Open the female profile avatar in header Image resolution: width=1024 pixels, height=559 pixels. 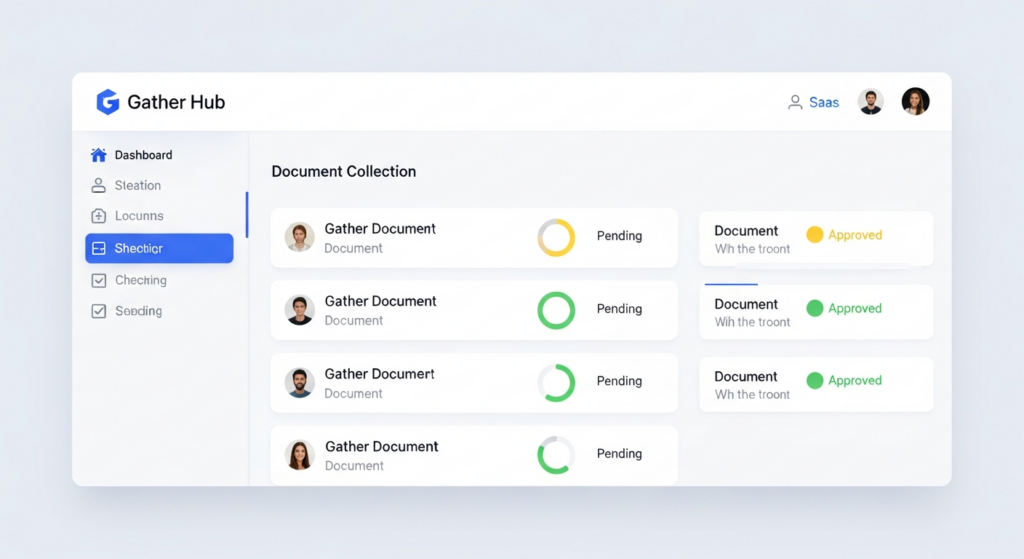(x=915, y=101)
